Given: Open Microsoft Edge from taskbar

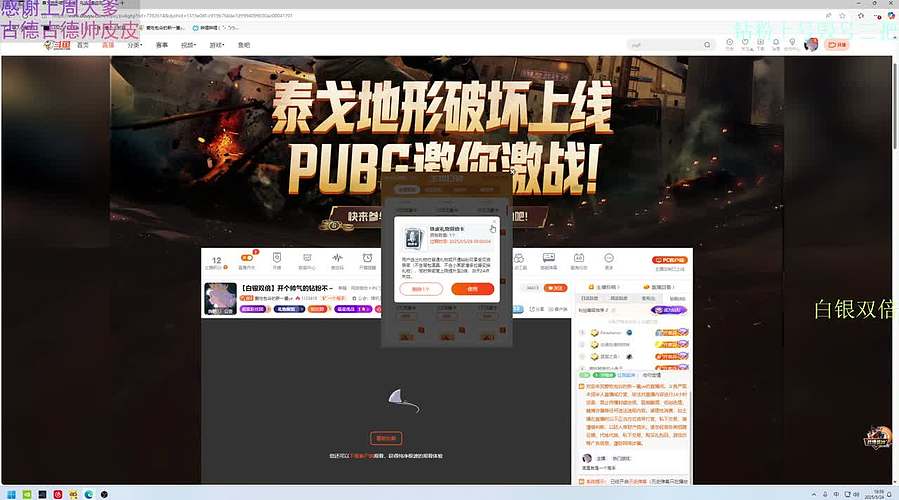Looking at the screenshot, I should click(x=88, y=494).
